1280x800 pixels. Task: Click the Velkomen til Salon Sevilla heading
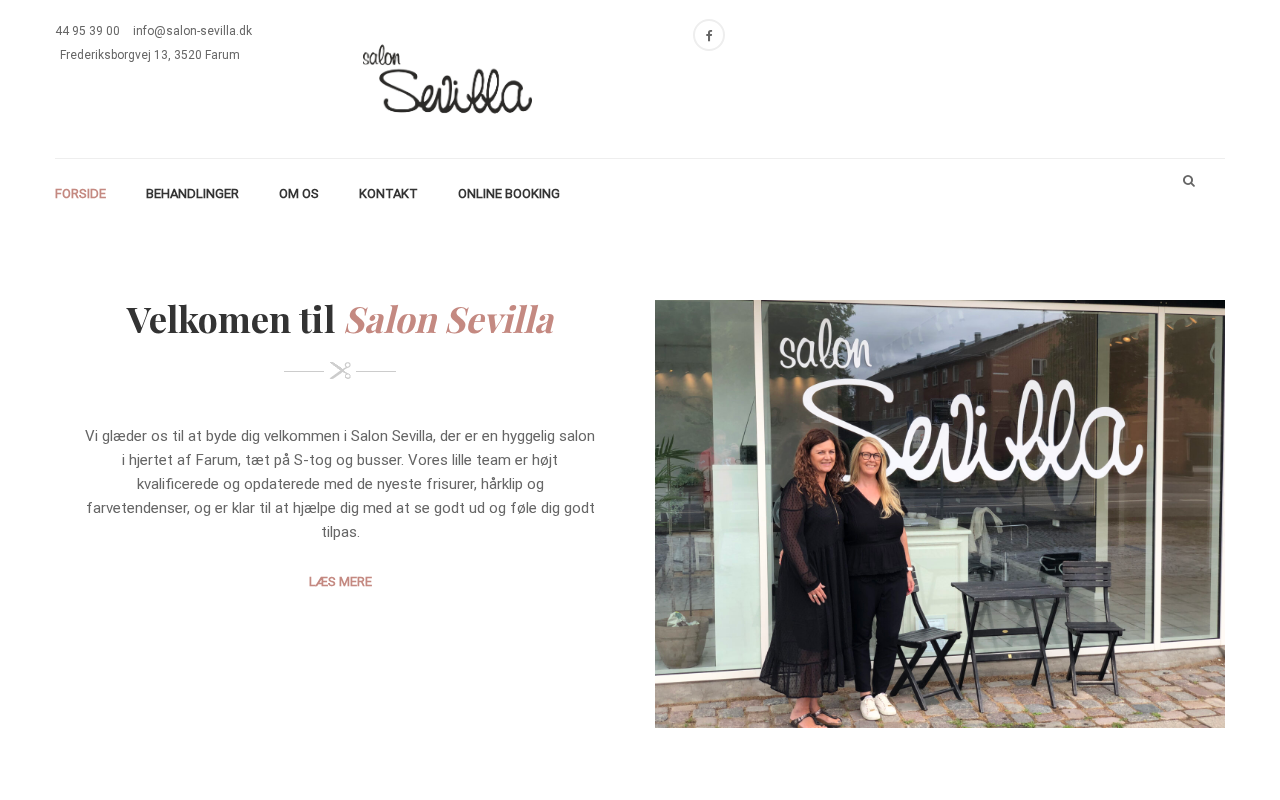(x=340, y=319)
